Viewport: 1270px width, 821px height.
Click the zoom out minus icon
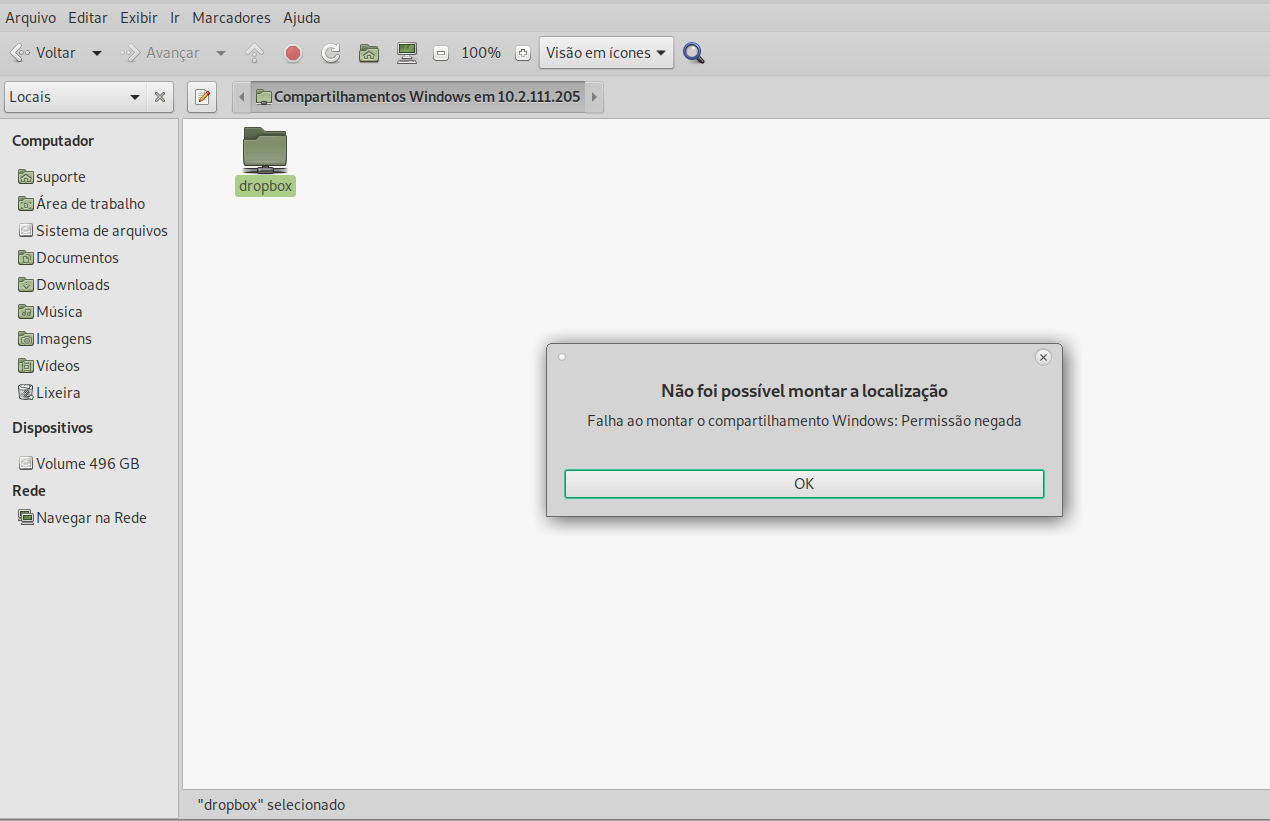442,53
